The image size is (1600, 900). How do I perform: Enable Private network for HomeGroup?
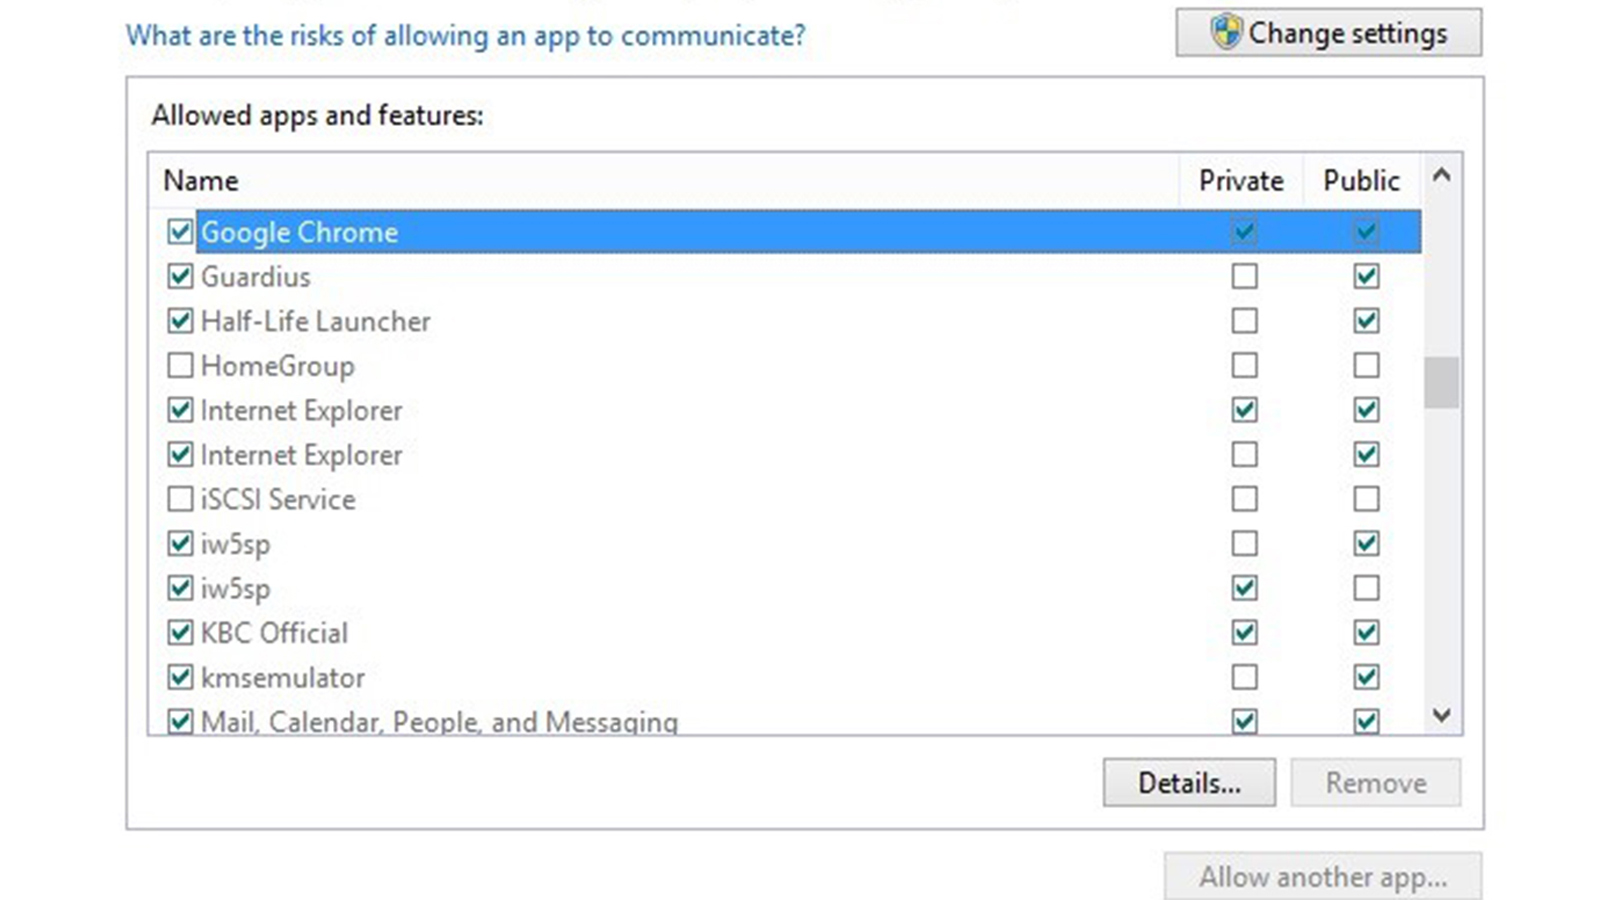coord(1244,365)
